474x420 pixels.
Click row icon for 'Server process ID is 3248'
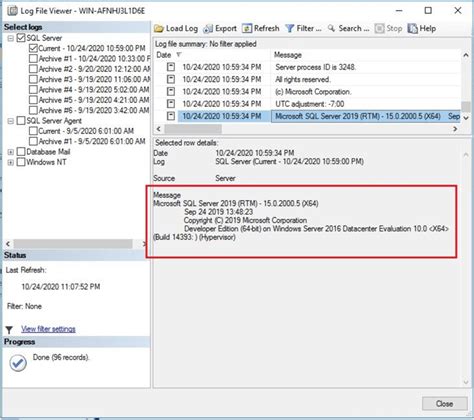pyautogui.click(x=171, y=67)
